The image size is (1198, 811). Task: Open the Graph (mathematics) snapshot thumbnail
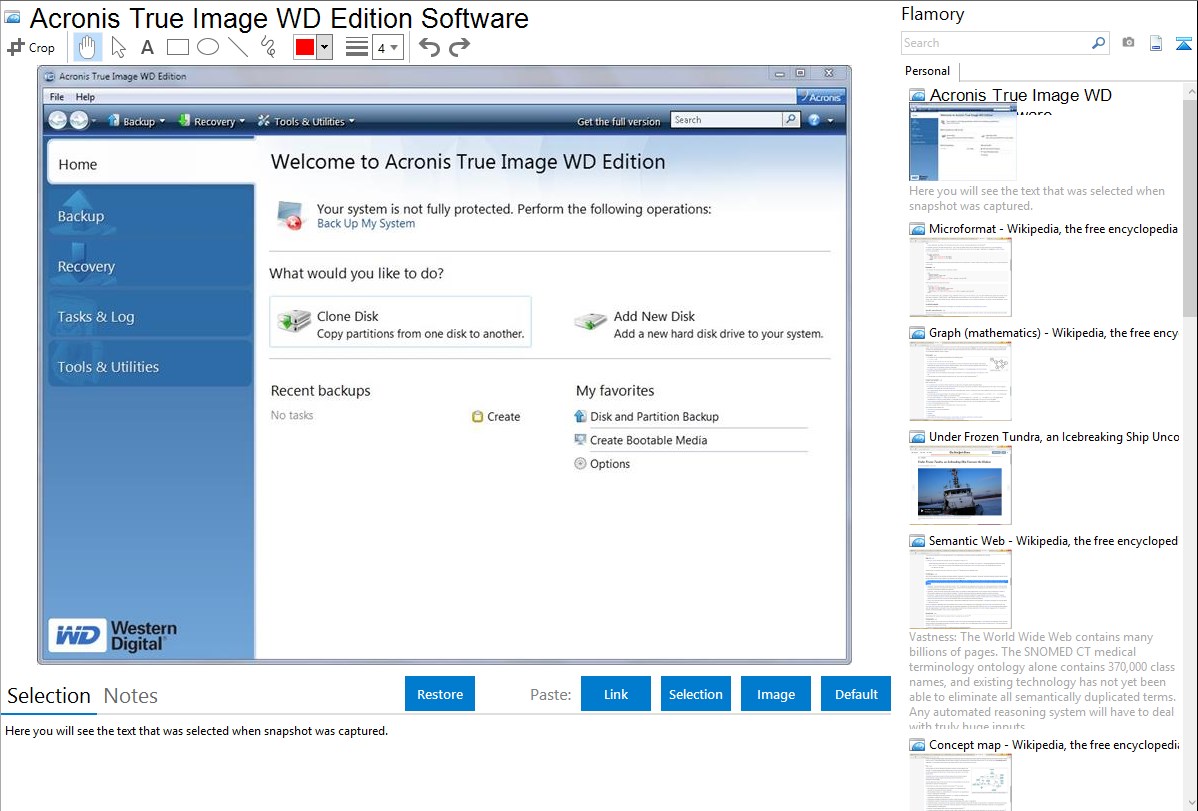[960, 381]
